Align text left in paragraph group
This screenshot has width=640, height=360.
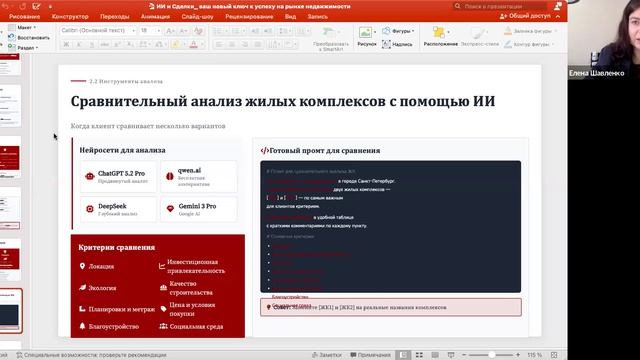click(219, 44)
